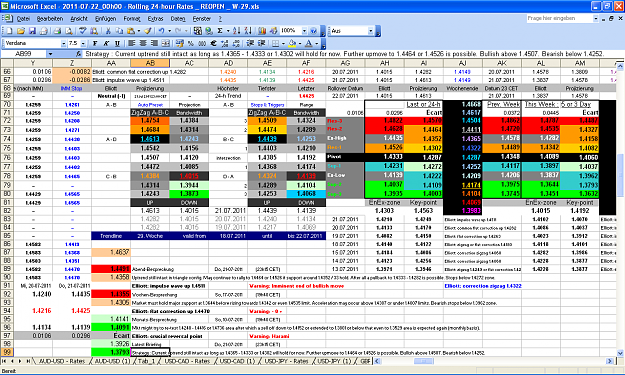625x375 pixels.
Task: Go to last sheet with tab navigation arrow
Action: [x=28, y=361]
